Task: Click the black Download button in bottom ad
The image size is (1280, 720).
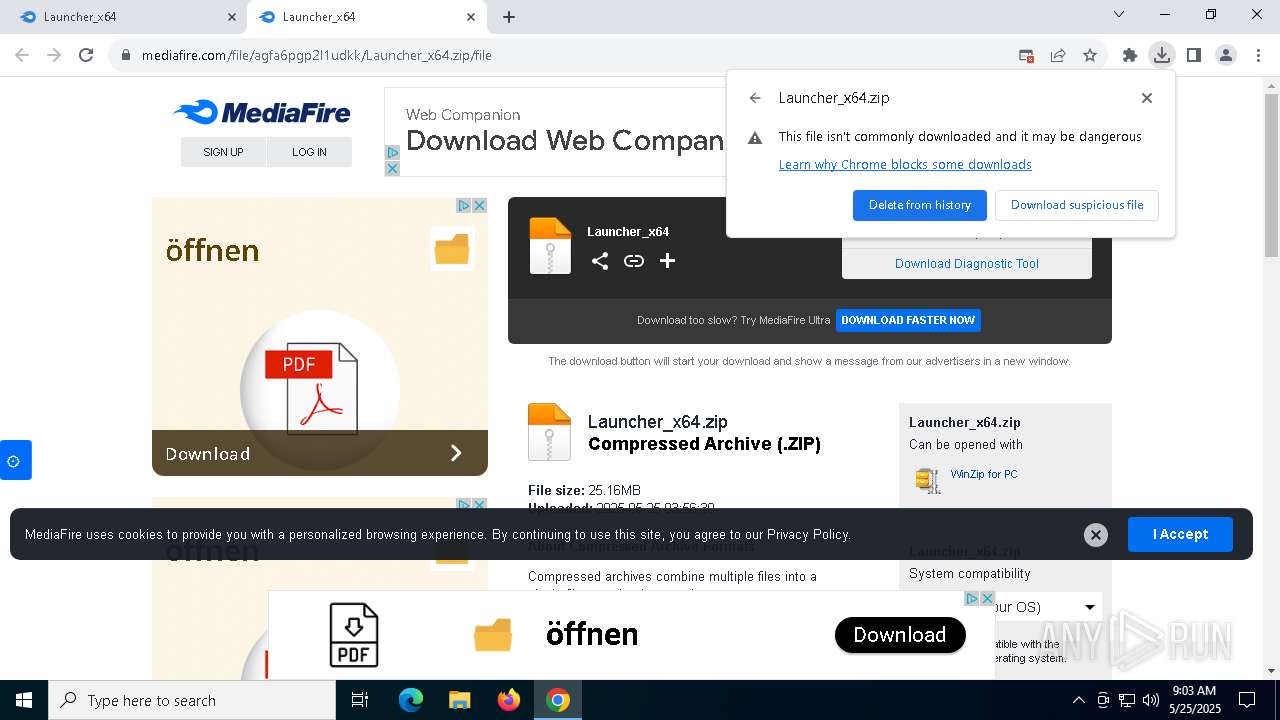Action: tap(900, 635)
